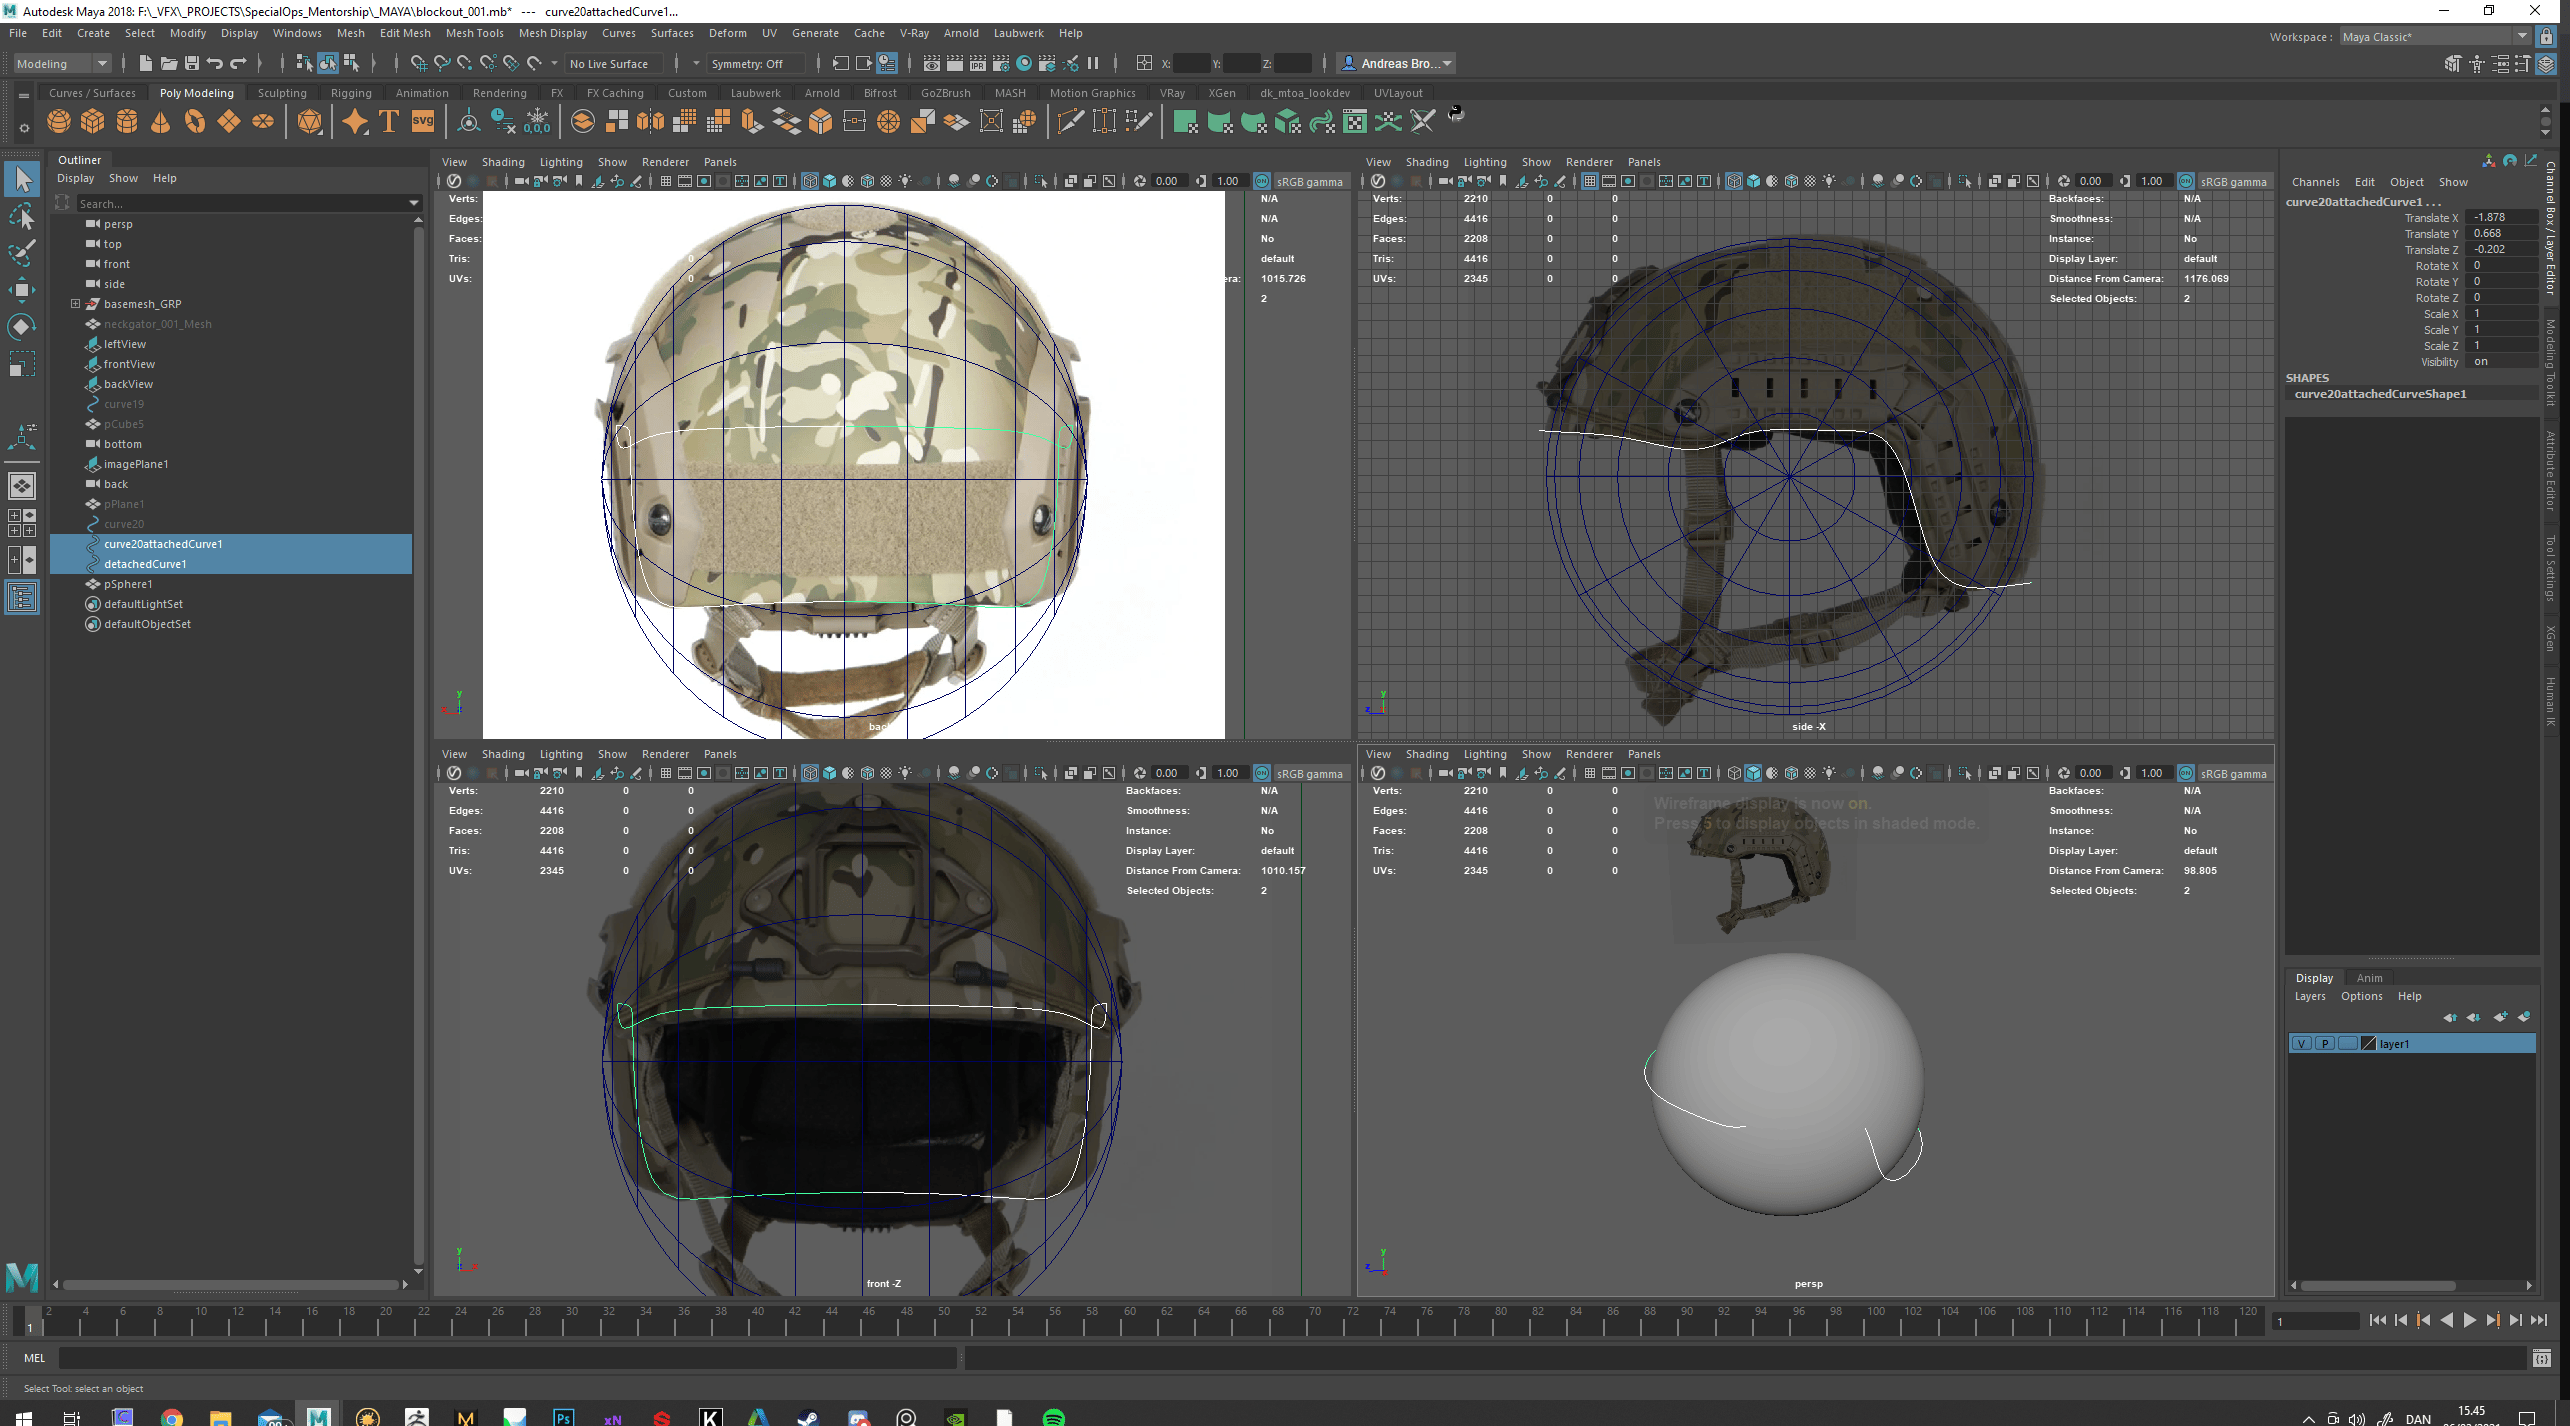Open the Outliner search filter dropdown arrow
The image size is (2570, 1426).
tap(414, 203)
